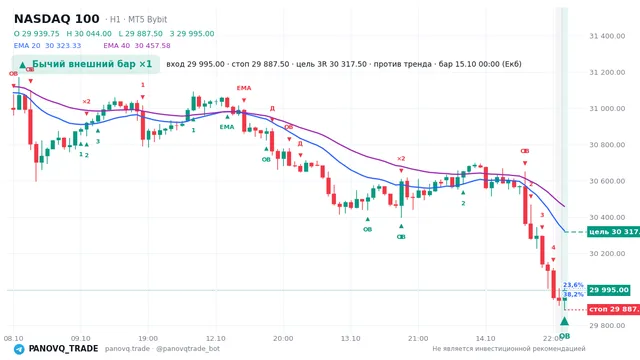Select the open value 'O 29 939.75'
This screenshot has height=360, width=640.
tap(37, 33)
